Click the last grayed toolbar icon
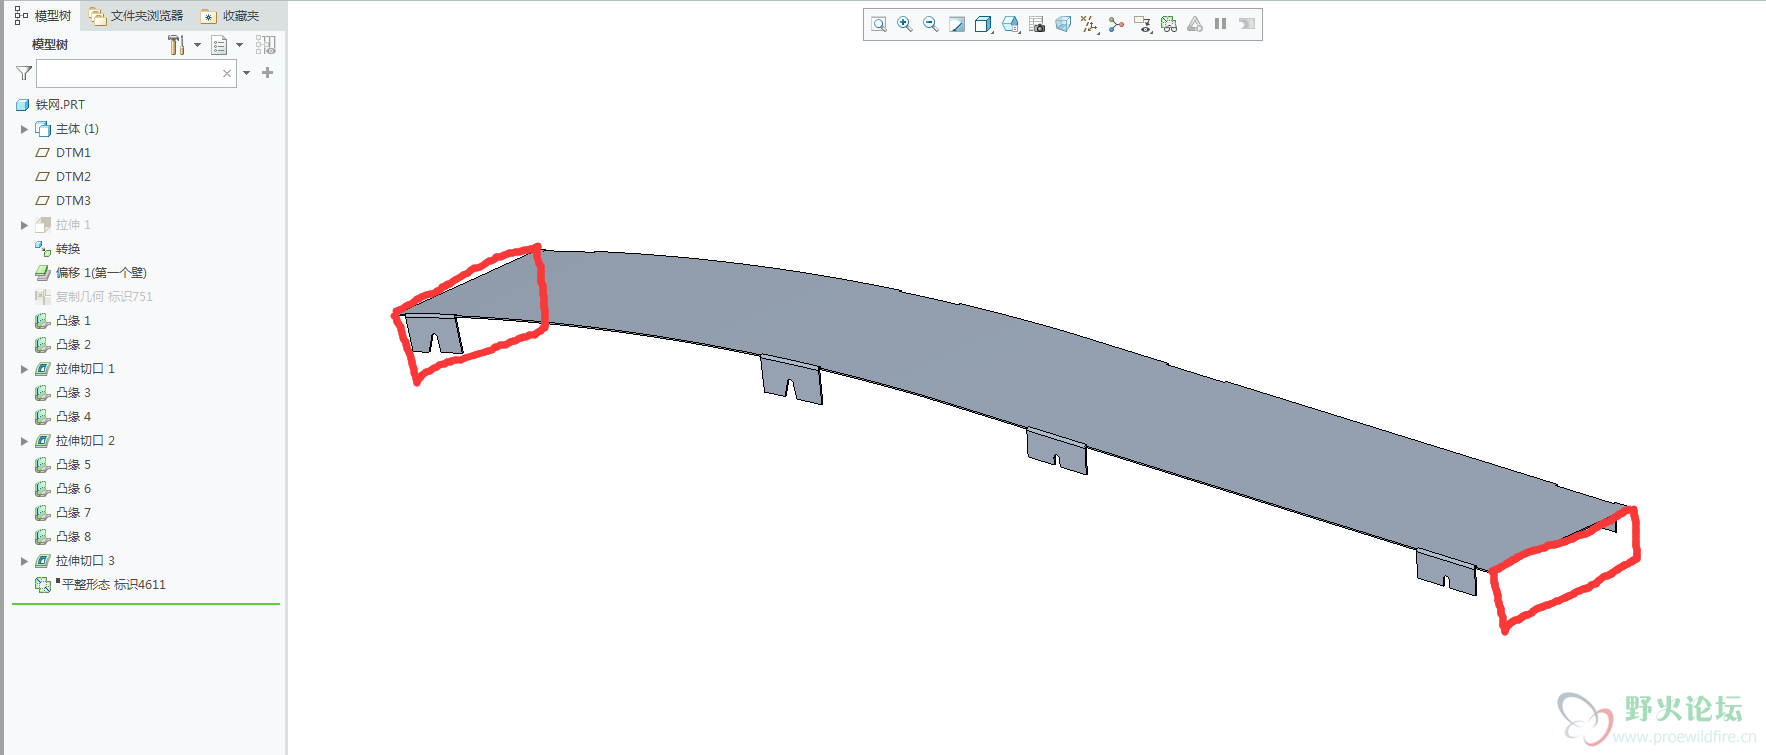Screen dimensions: 1766x755 [1247, 24]
